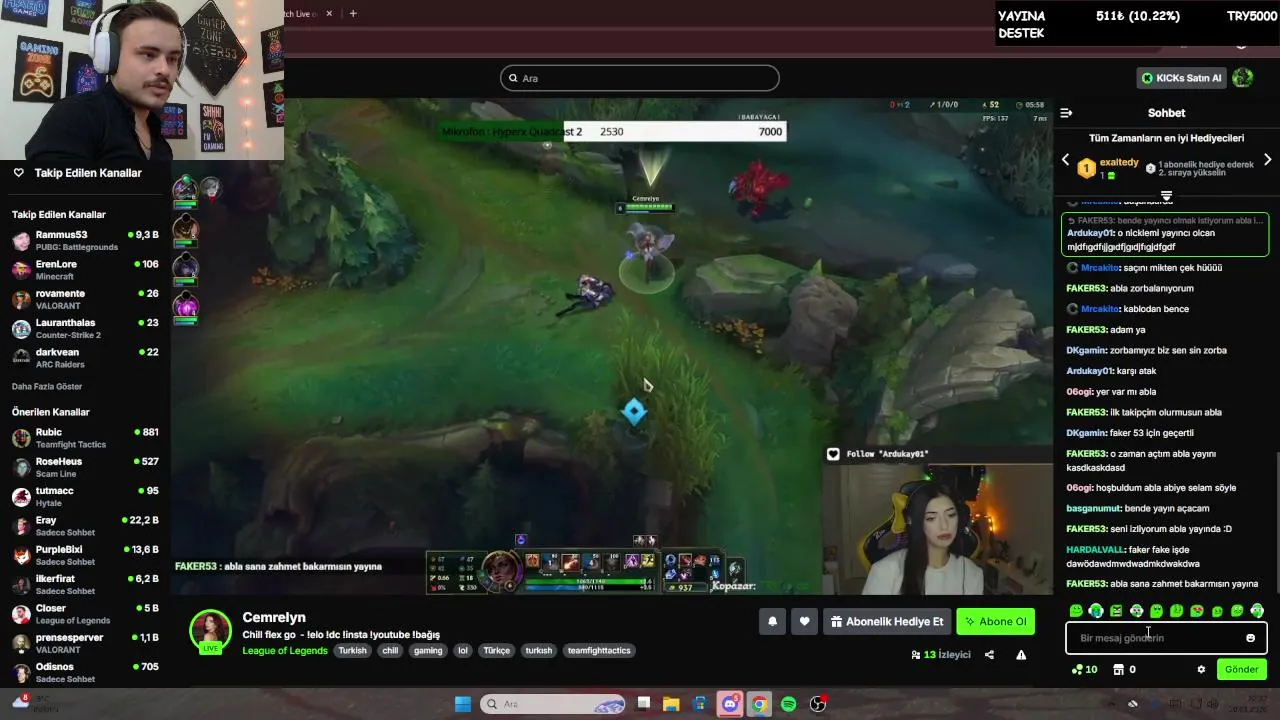This screenshot has height=720, width=1280.
Task: Open OBS Studio from the taskbar
Action: [818, 704]
